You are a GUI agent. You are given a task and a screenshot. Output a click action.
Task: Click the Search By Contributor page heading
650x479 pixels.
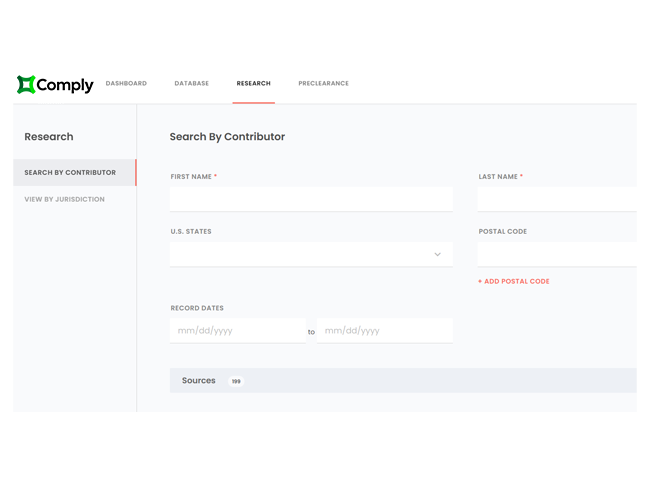pos(227,137)
